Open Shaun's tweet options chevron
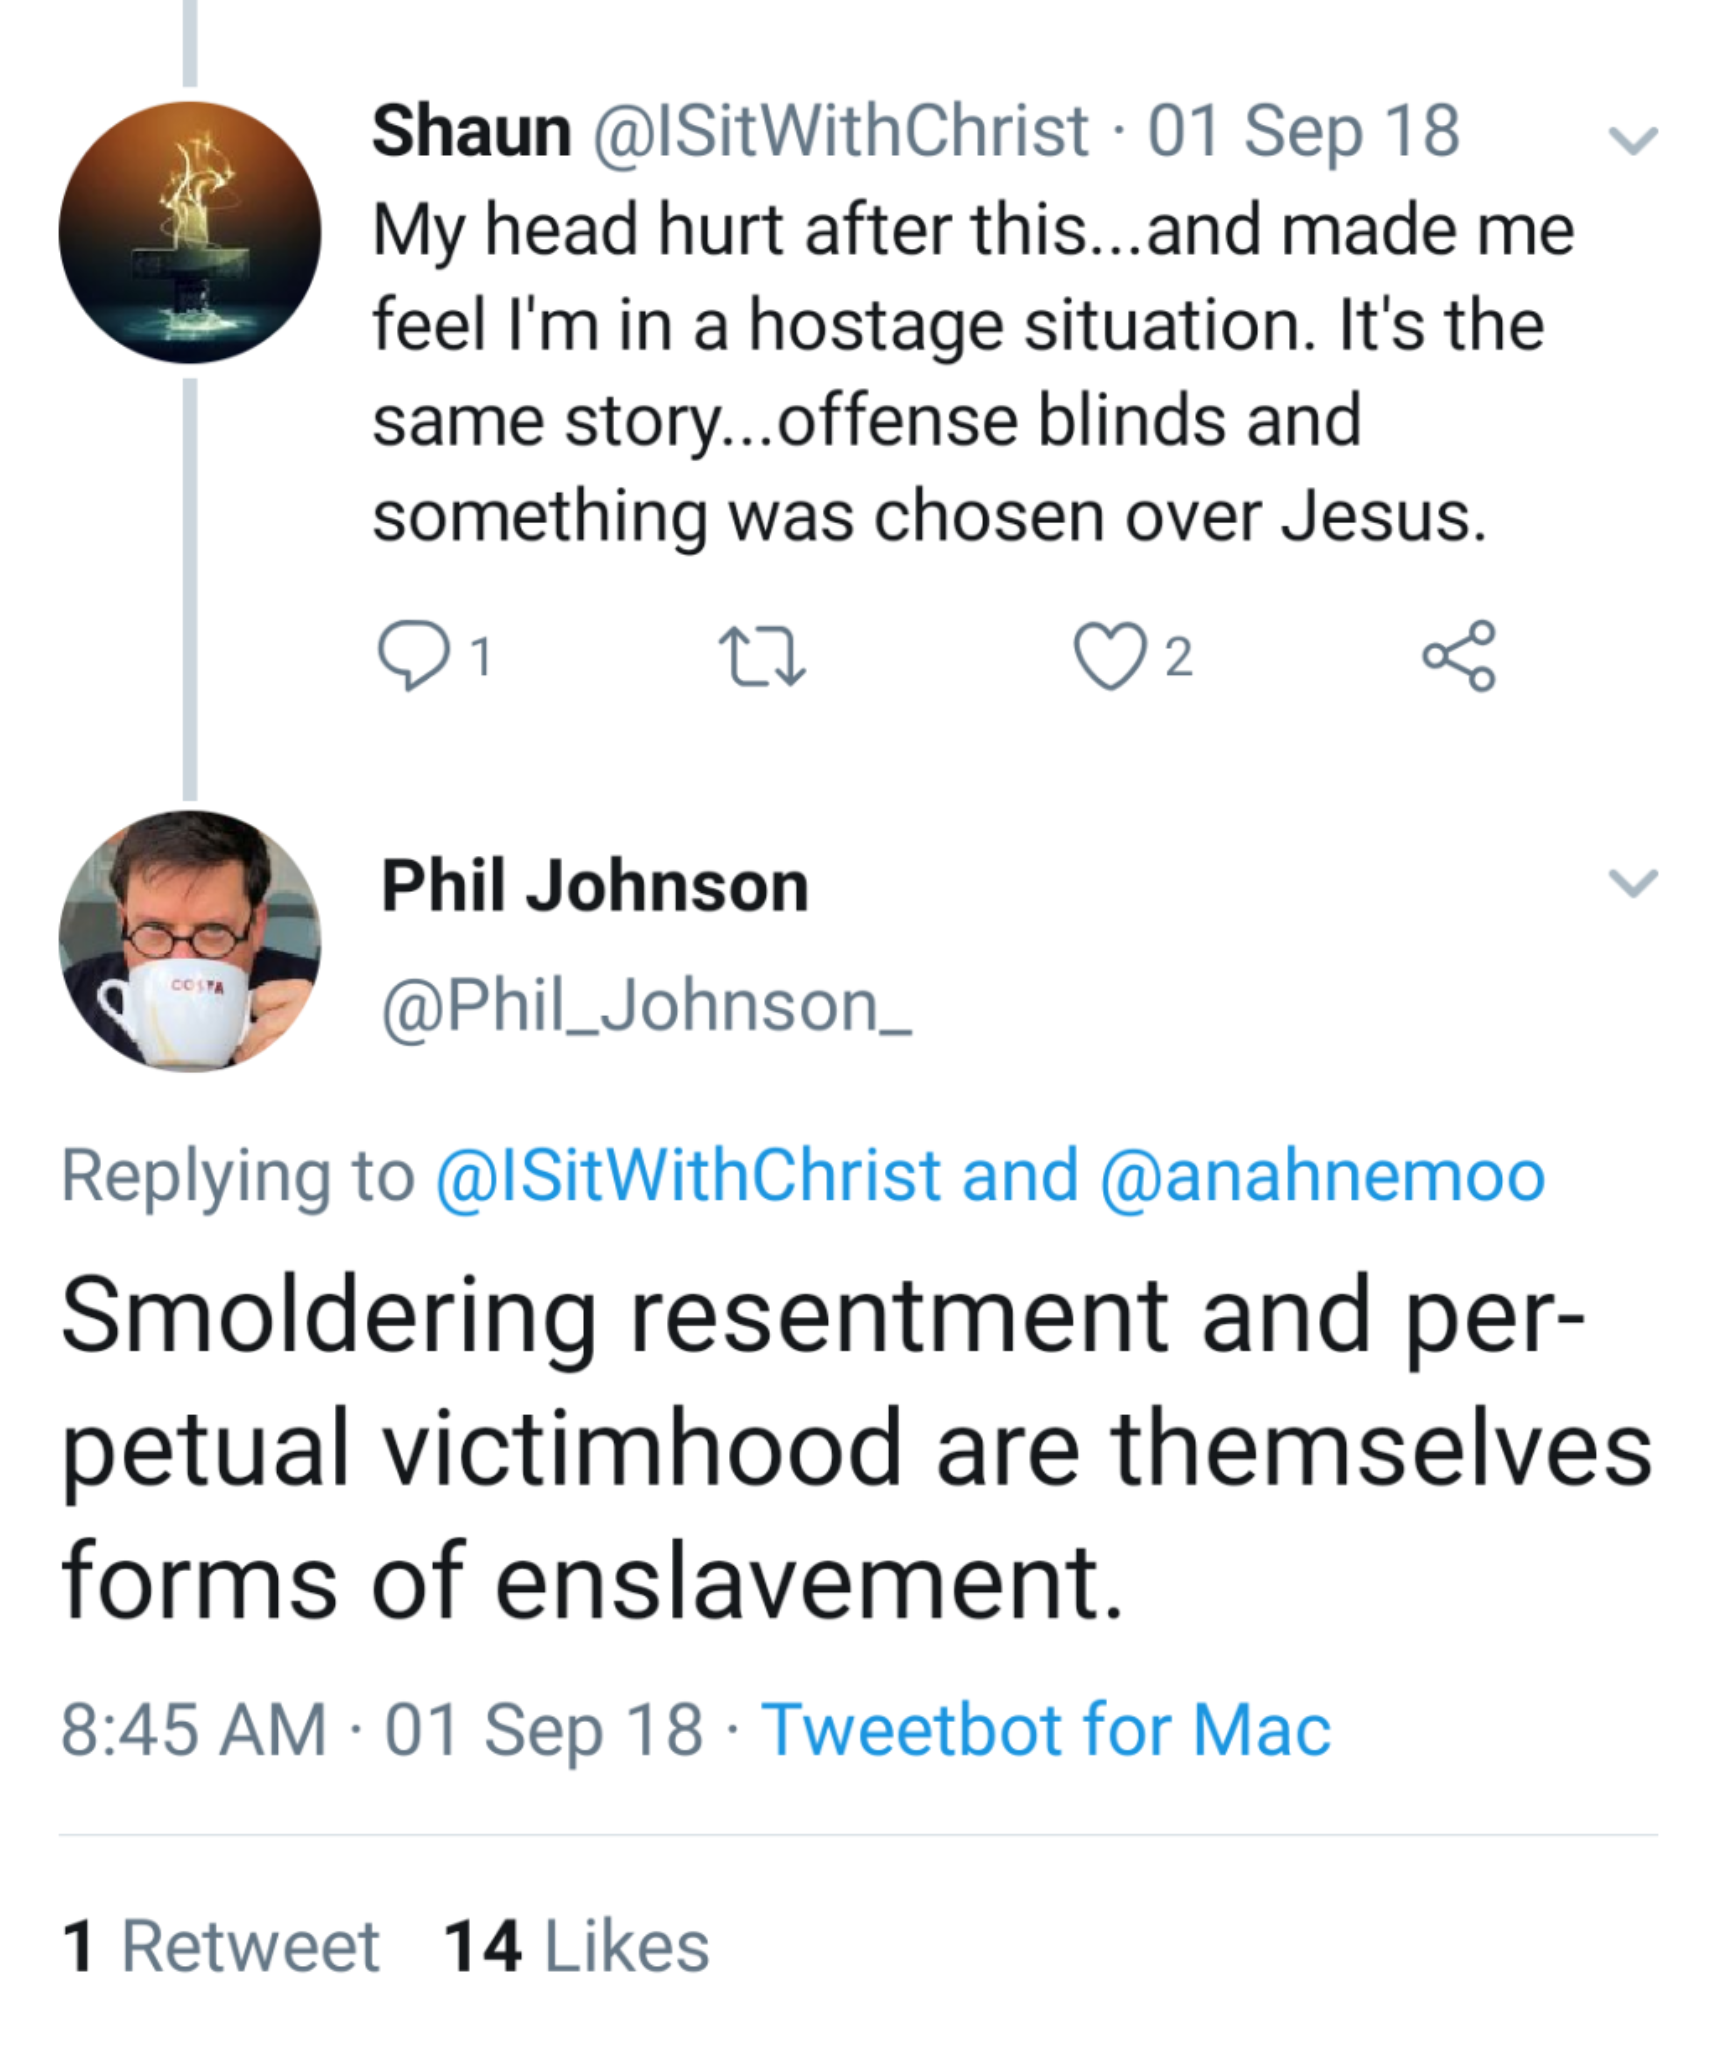Image resolution: width=1717 pixels, height=2048 pixels. click(x=1632, y=140)
